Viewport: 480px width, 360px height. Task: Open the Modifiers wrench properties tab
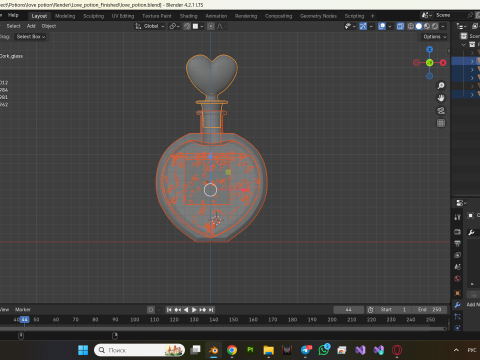[x=457, y=305]
